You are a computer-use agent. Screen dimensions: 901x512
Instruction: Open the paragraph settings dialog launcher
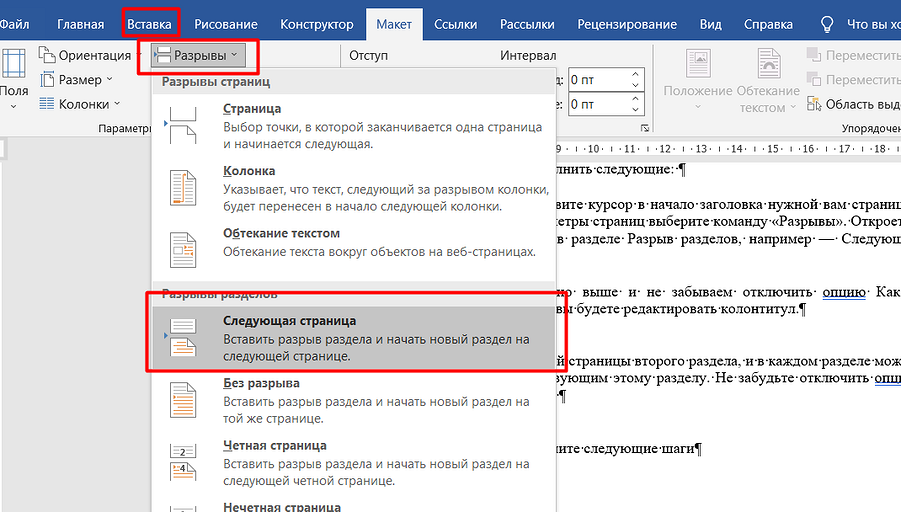click(x=645, y=129)
